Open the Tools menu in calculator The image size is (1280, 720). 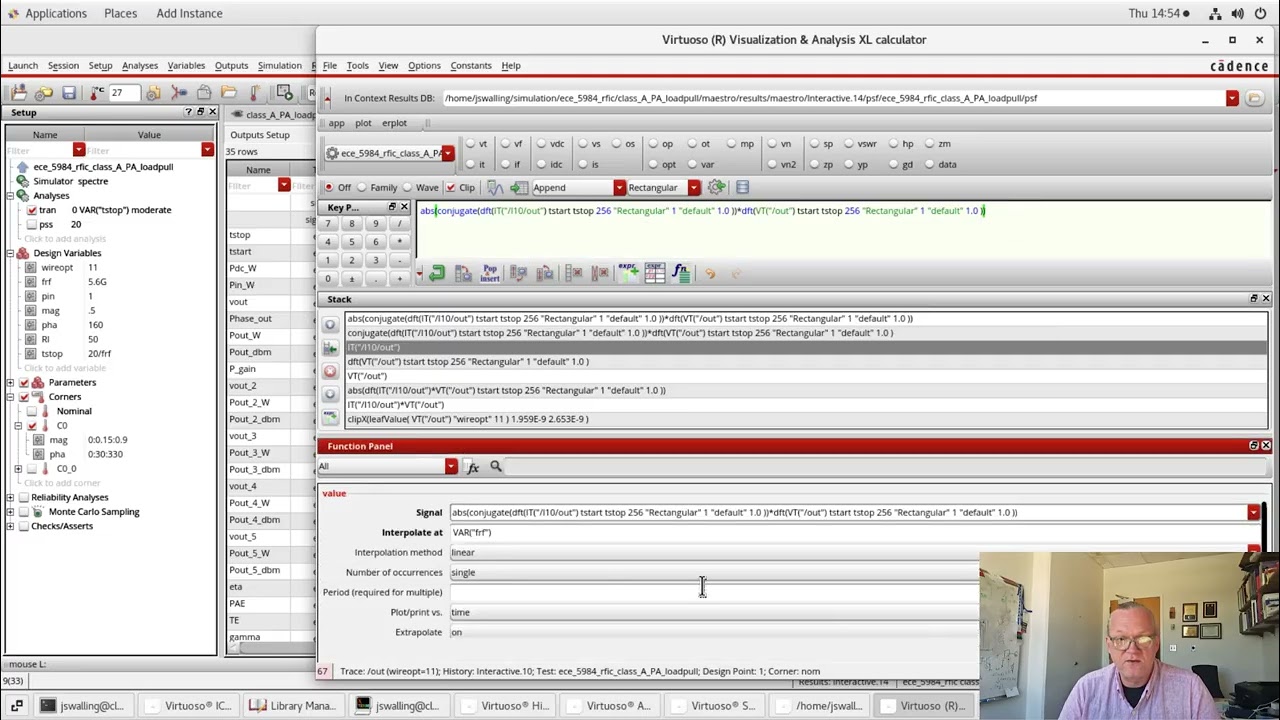pyautogui.click(x=357, y=65)
